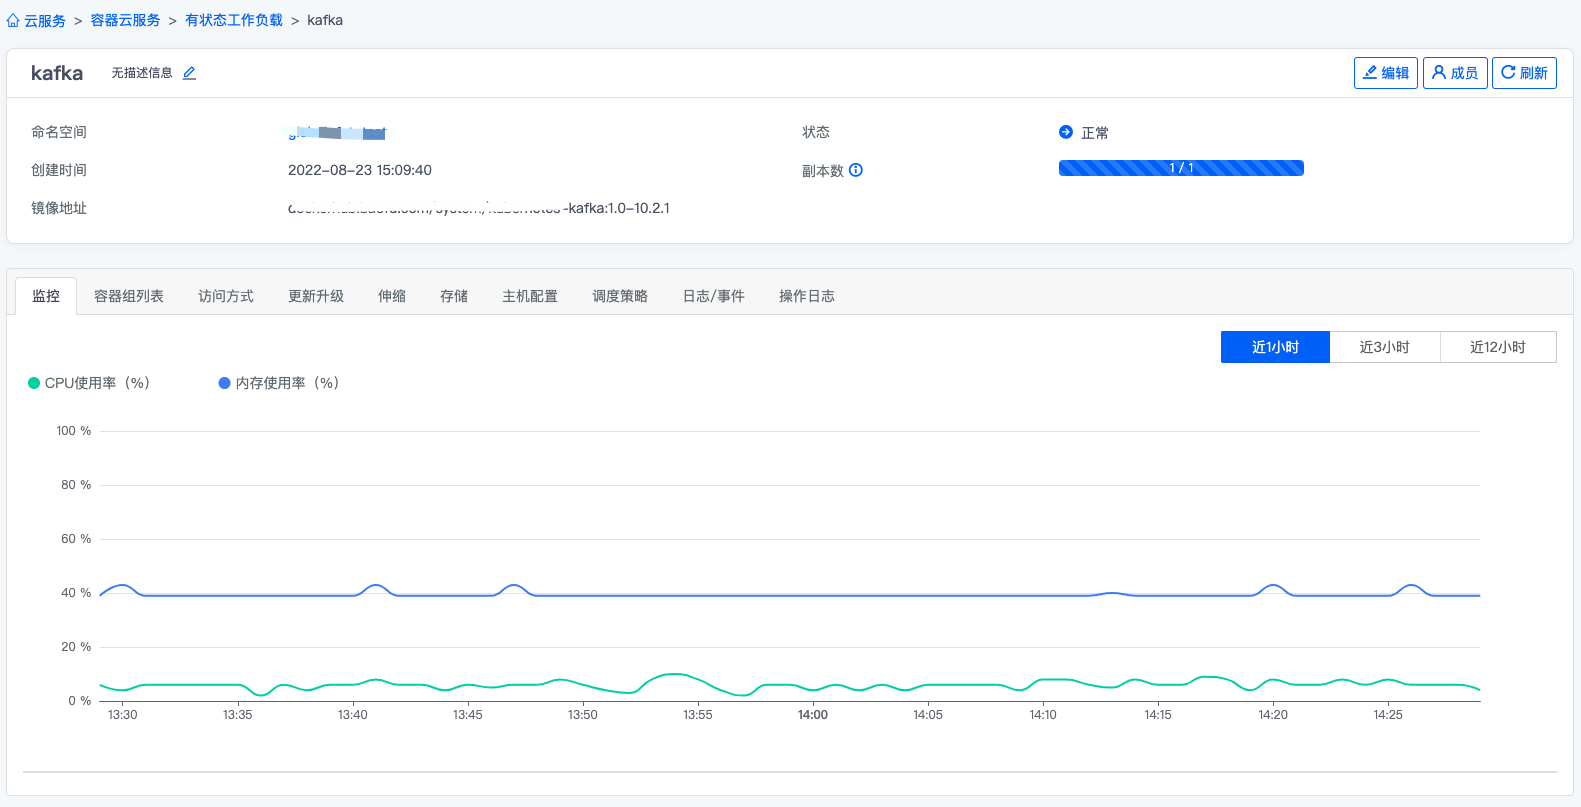
Task: Select the 近12小时 time range
Action: click(1498, 347)
